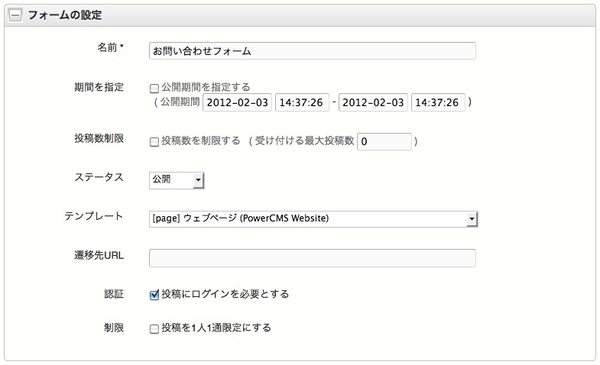Open the ステータス dropdown
The width and height of the screenshot is (600, 365).
[x=176, y=180]
